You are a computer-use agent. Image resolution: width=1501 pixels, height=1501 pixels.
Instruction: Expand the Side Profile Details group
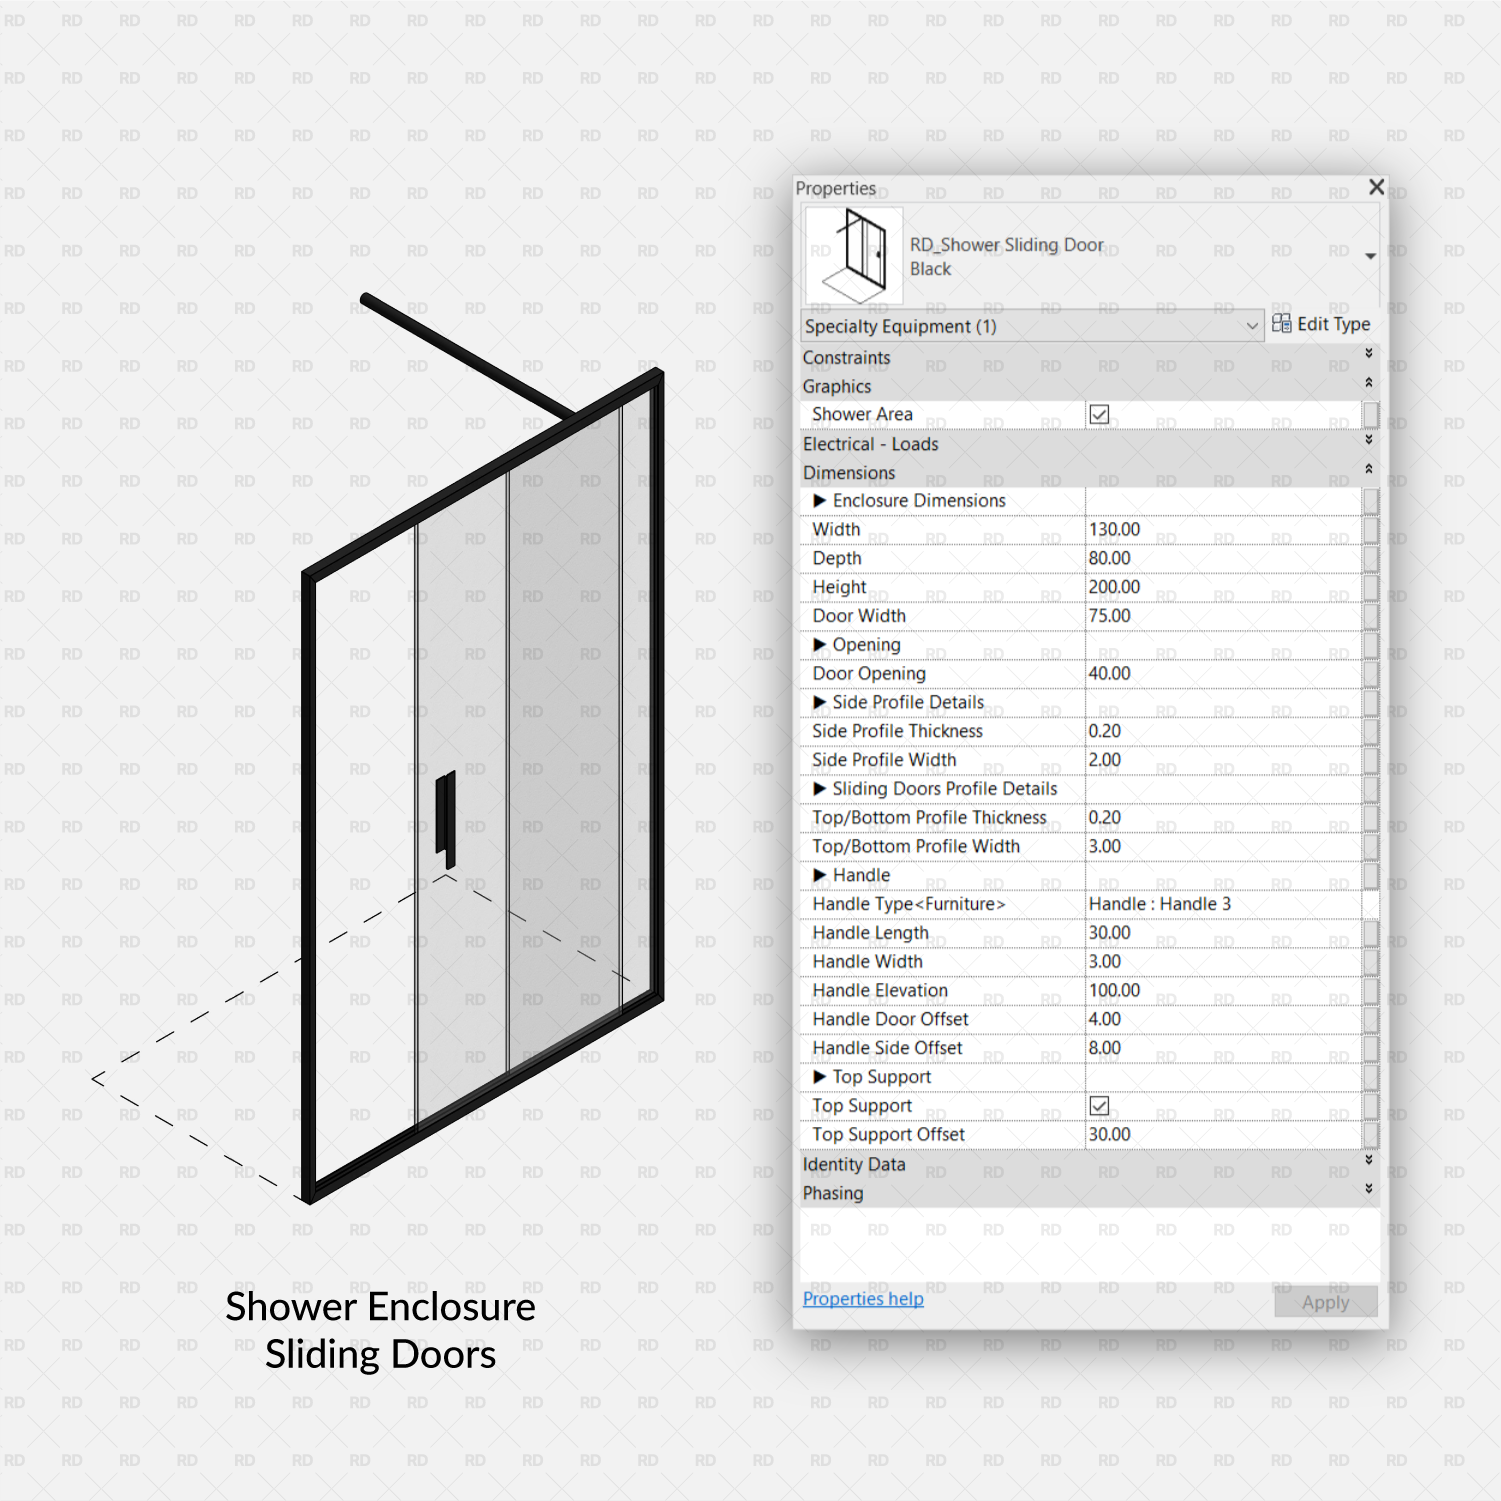coord(819,702)
